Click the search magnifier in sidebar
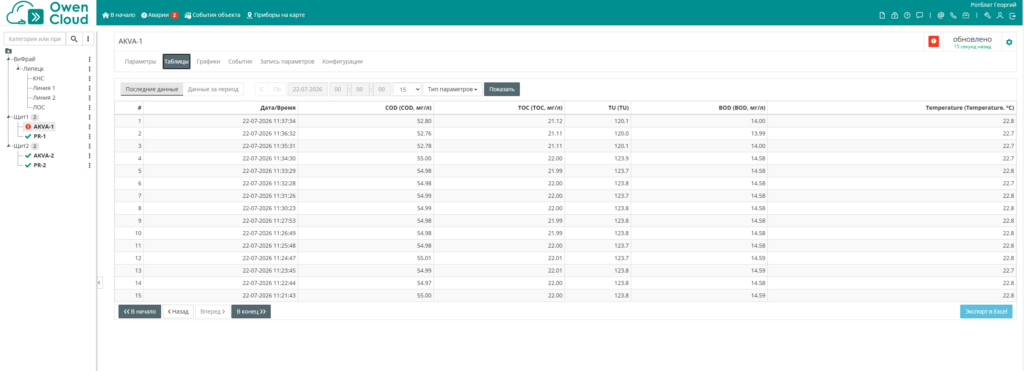Viewport: 1024px width, 371px height. (x=74, y=39)
